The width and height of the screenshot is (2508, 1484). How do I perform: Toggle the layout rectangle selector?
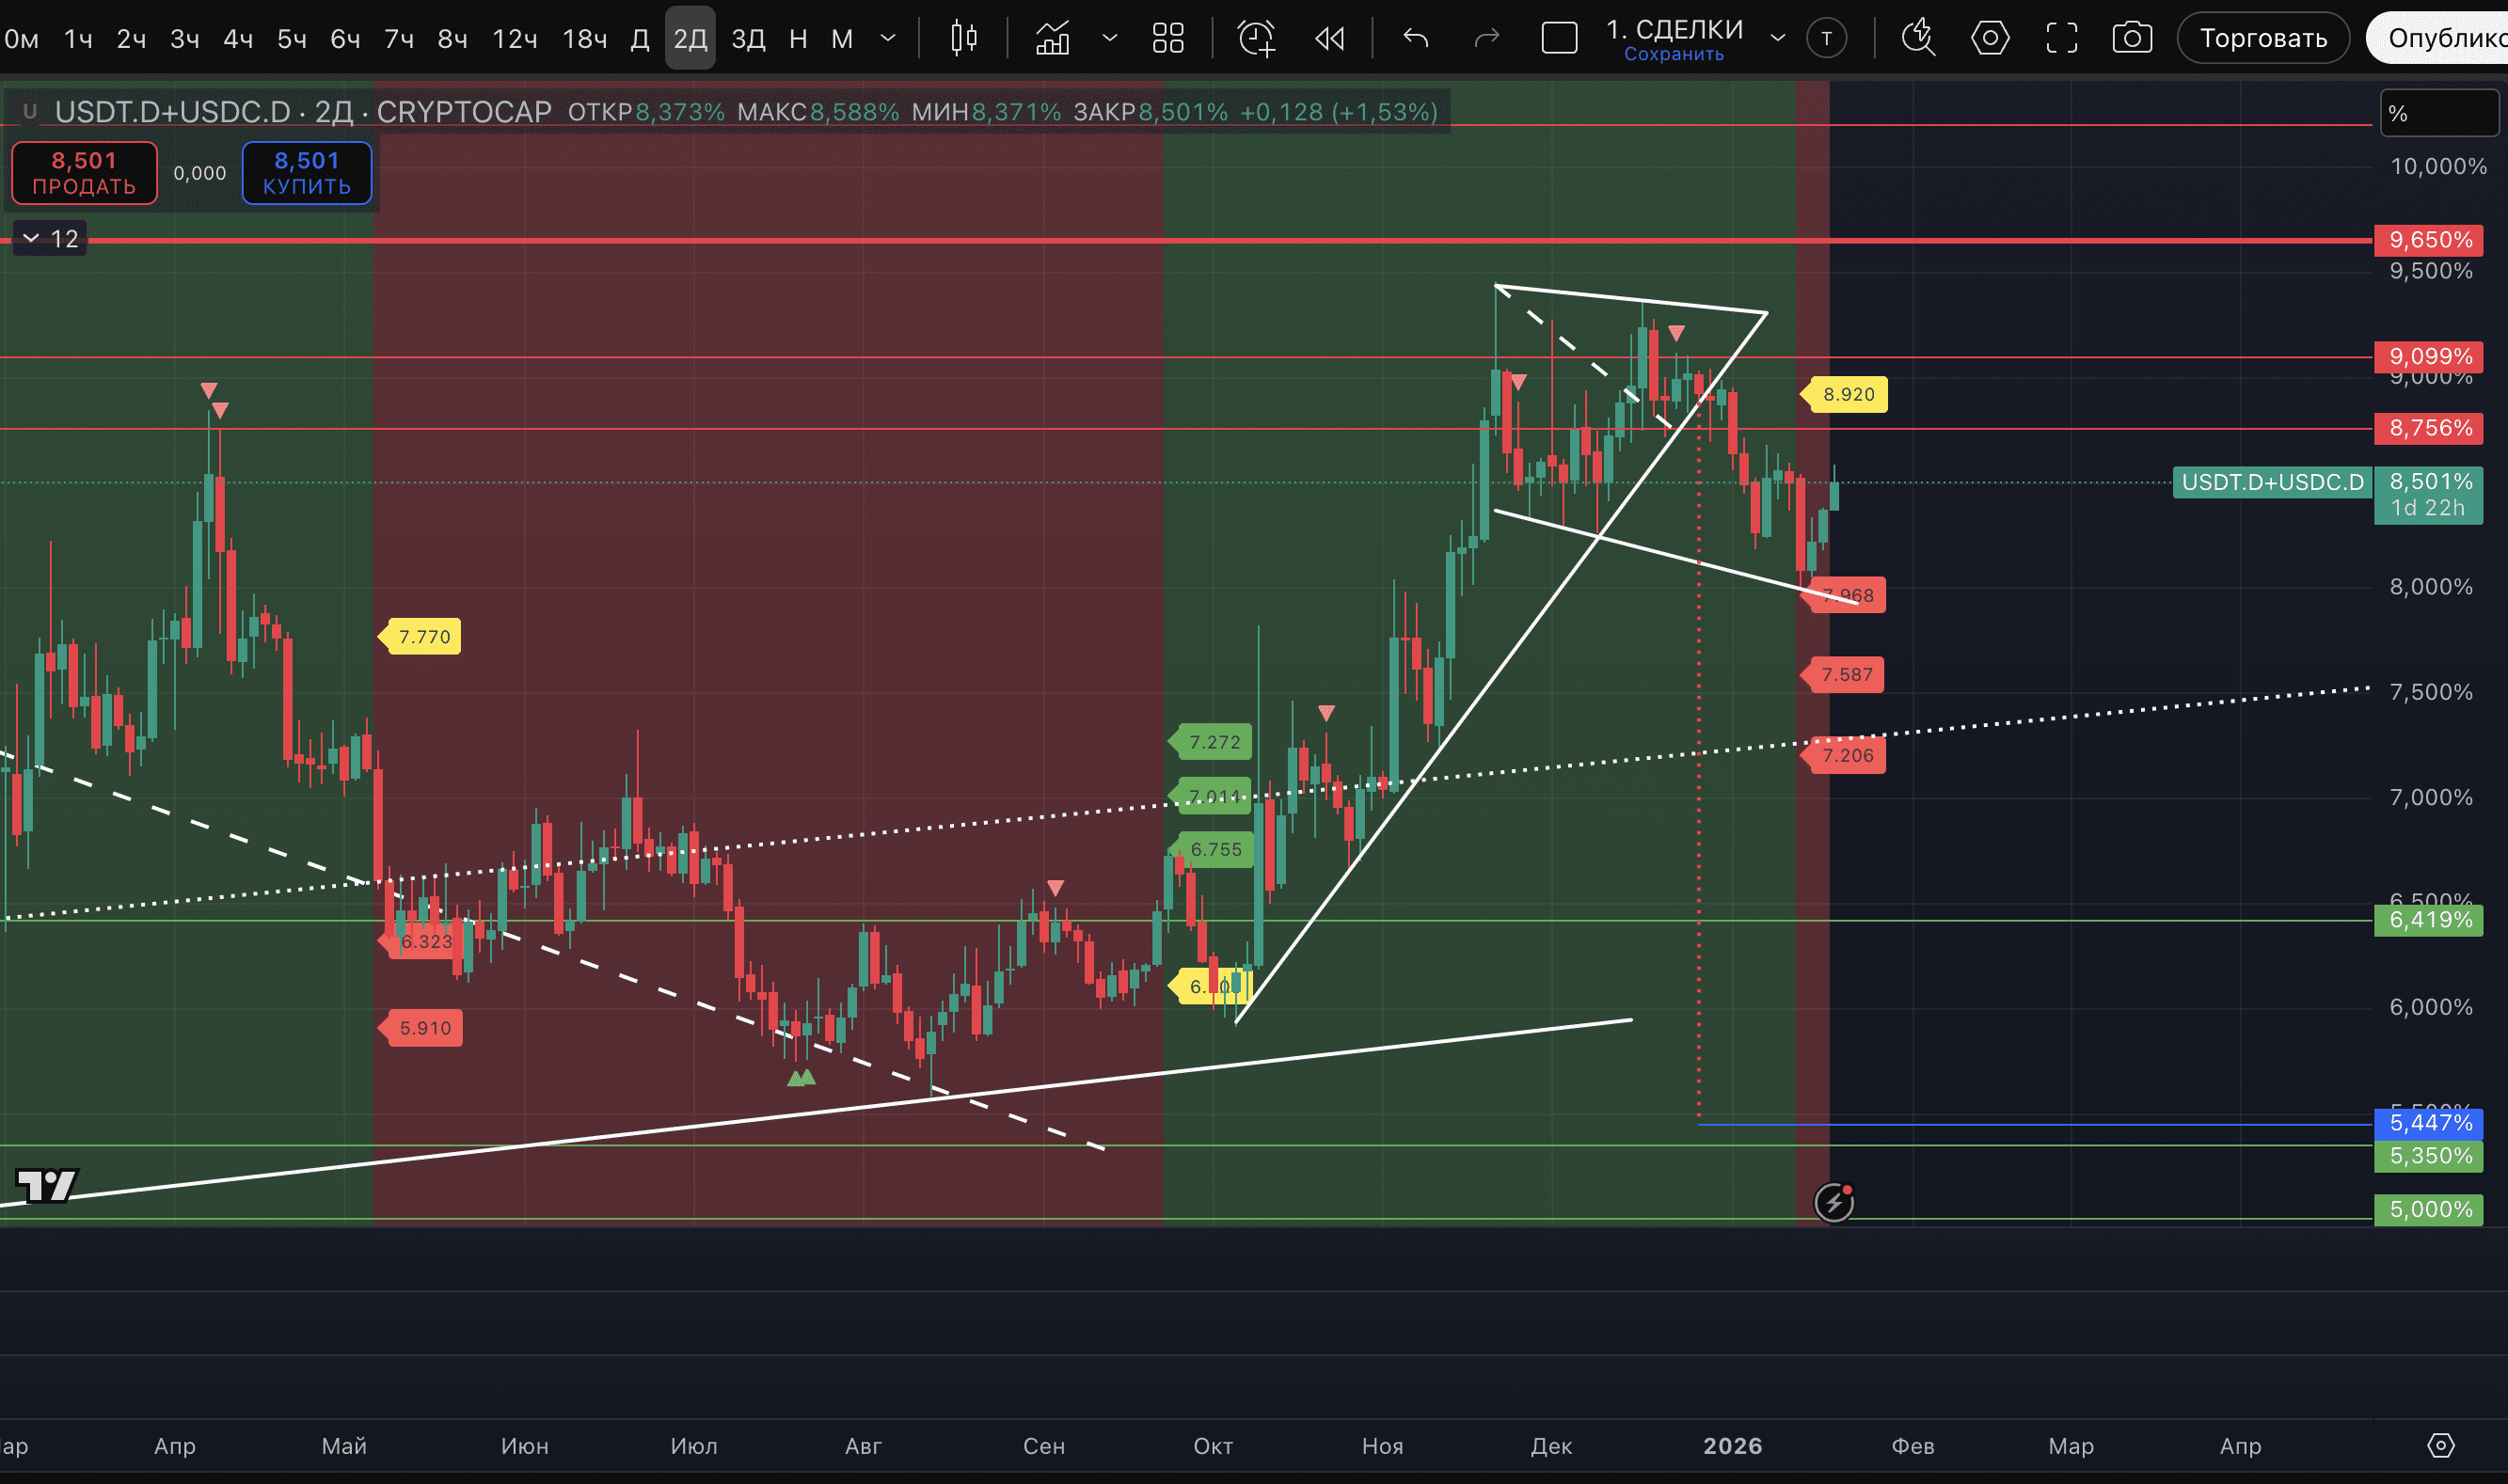pos(1558,38)
